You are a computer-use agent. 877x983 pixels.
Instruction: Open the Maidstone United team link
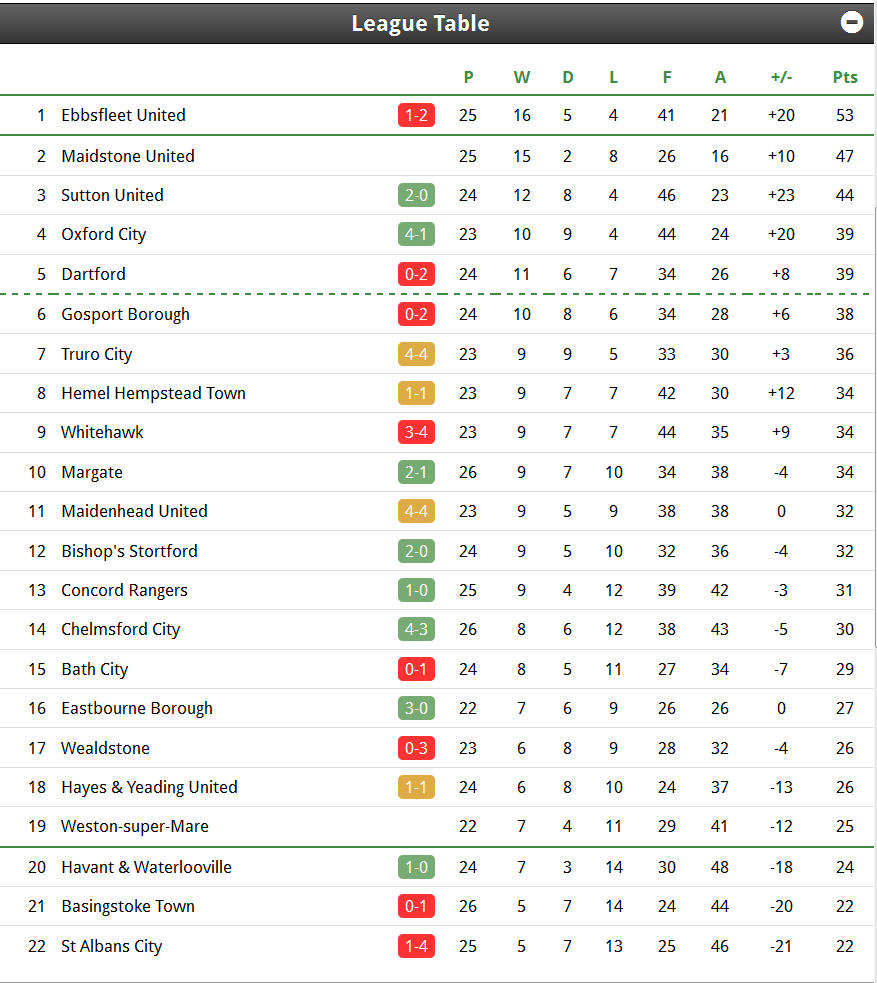click(x=128, y=156)
